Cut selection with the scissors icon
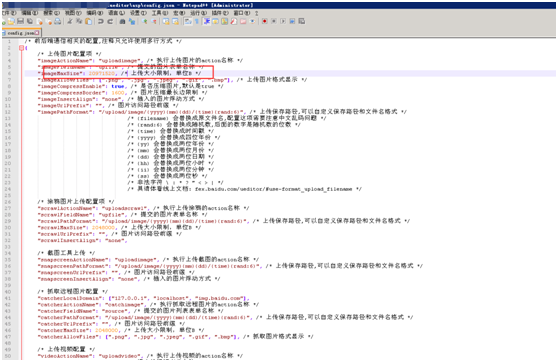 tap(69, 21)
